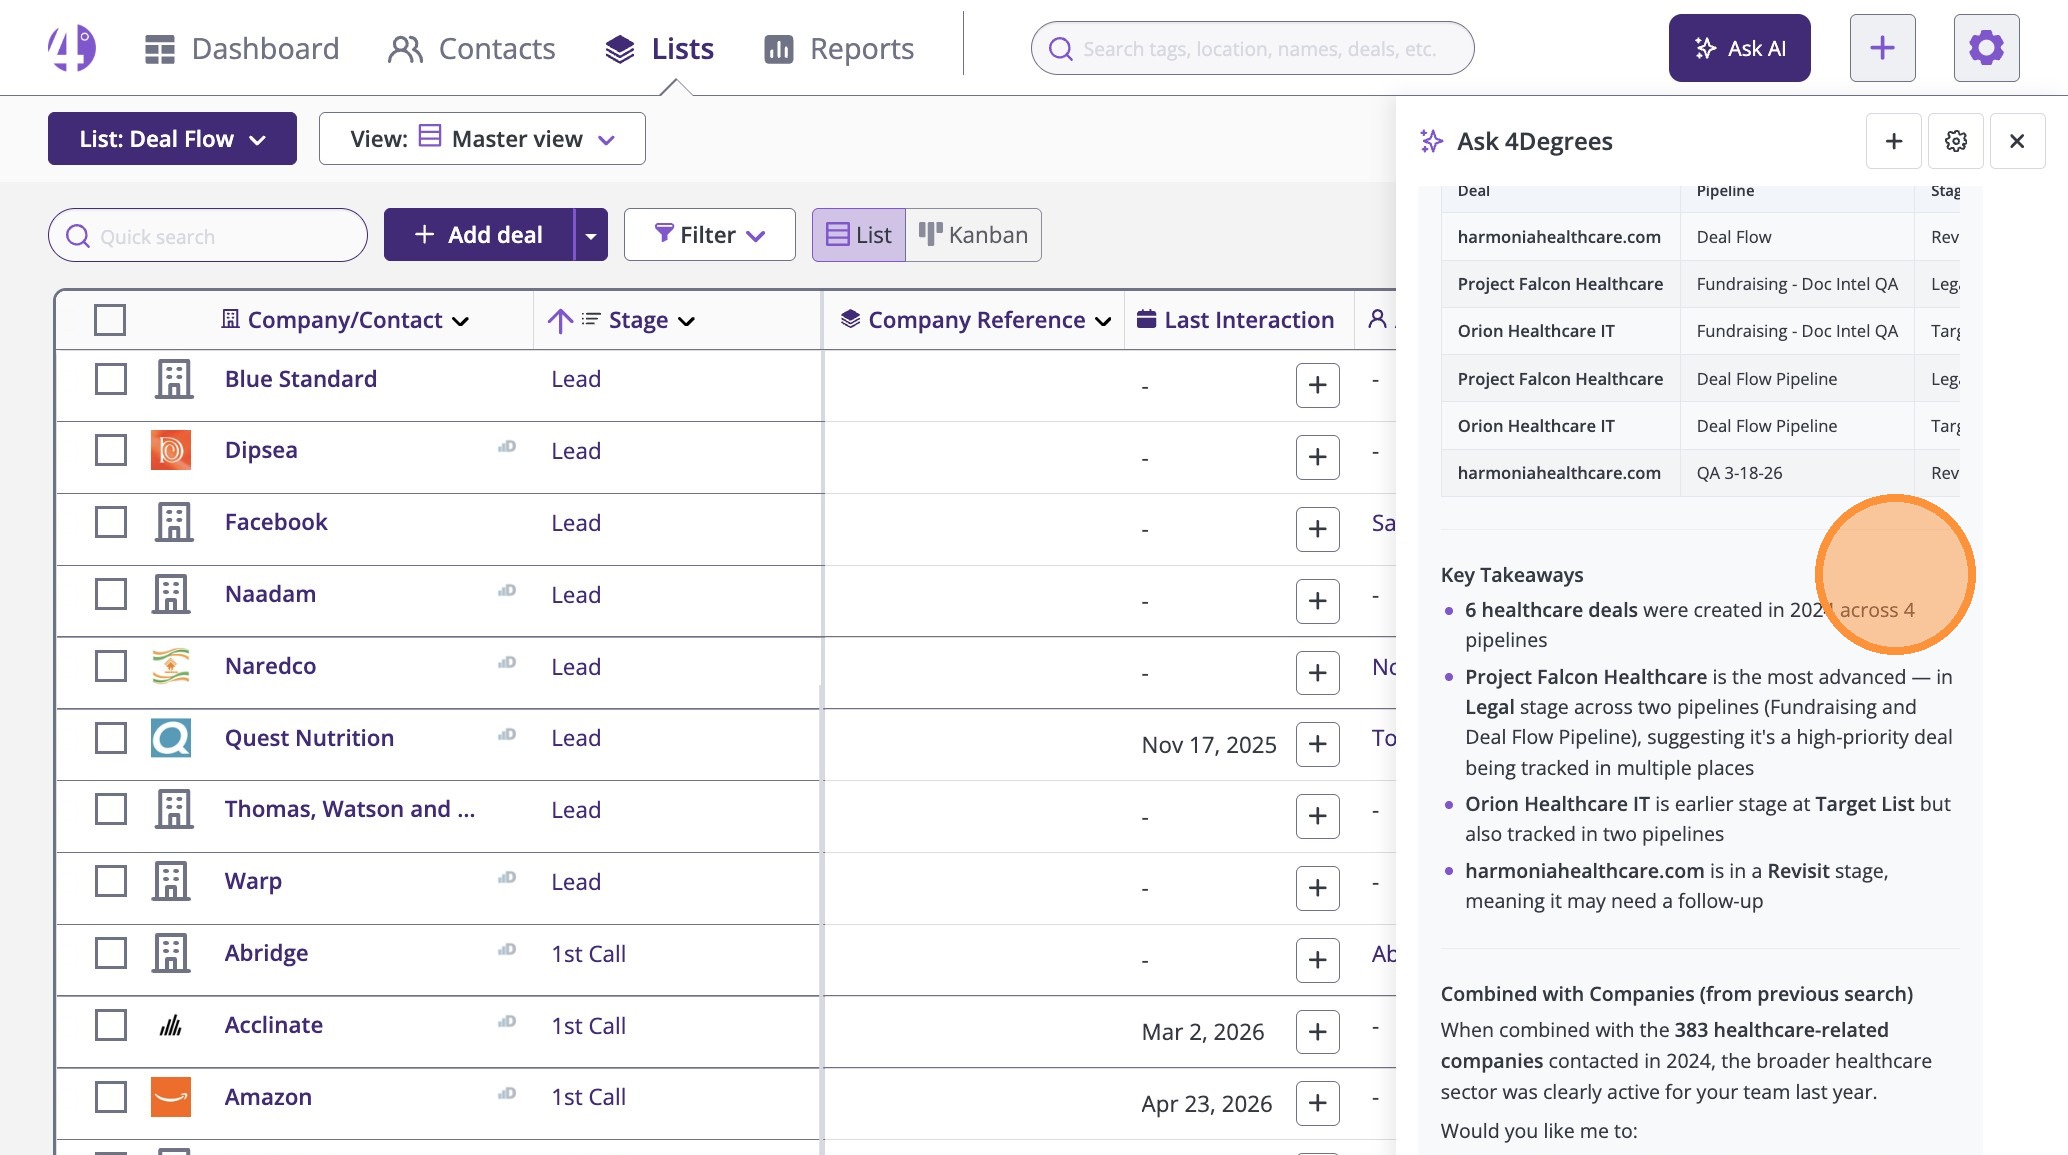
Task: Click the Amazon company logo thumbnail
Action: [171, 1097]
